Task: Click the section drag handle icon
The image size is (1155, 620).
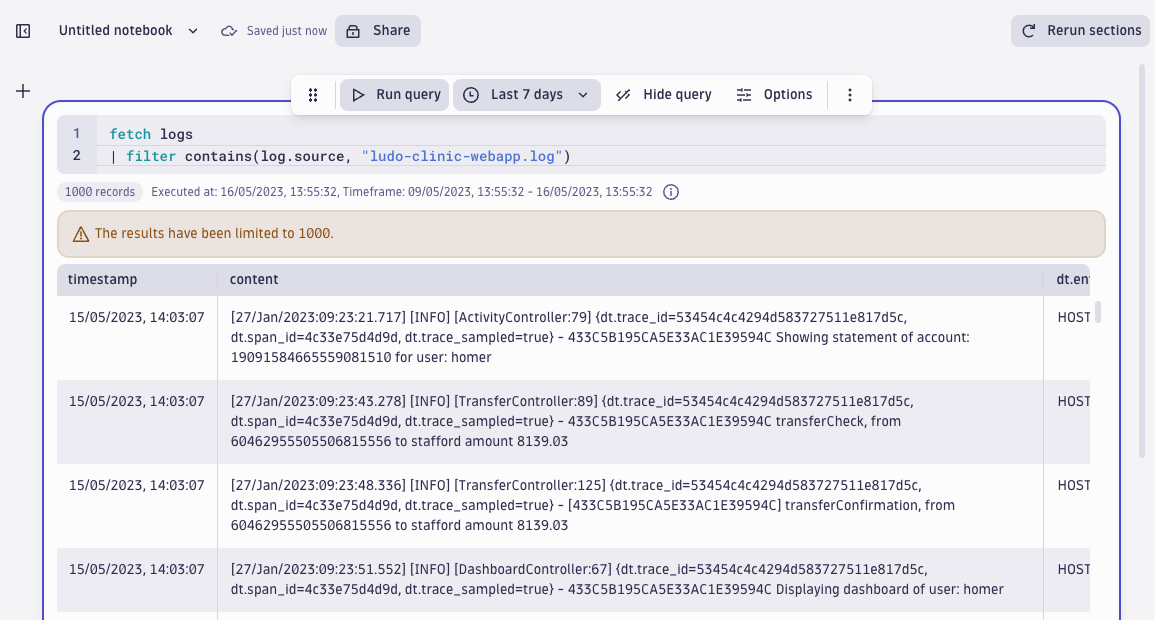Action: click(x=313, y=94)
